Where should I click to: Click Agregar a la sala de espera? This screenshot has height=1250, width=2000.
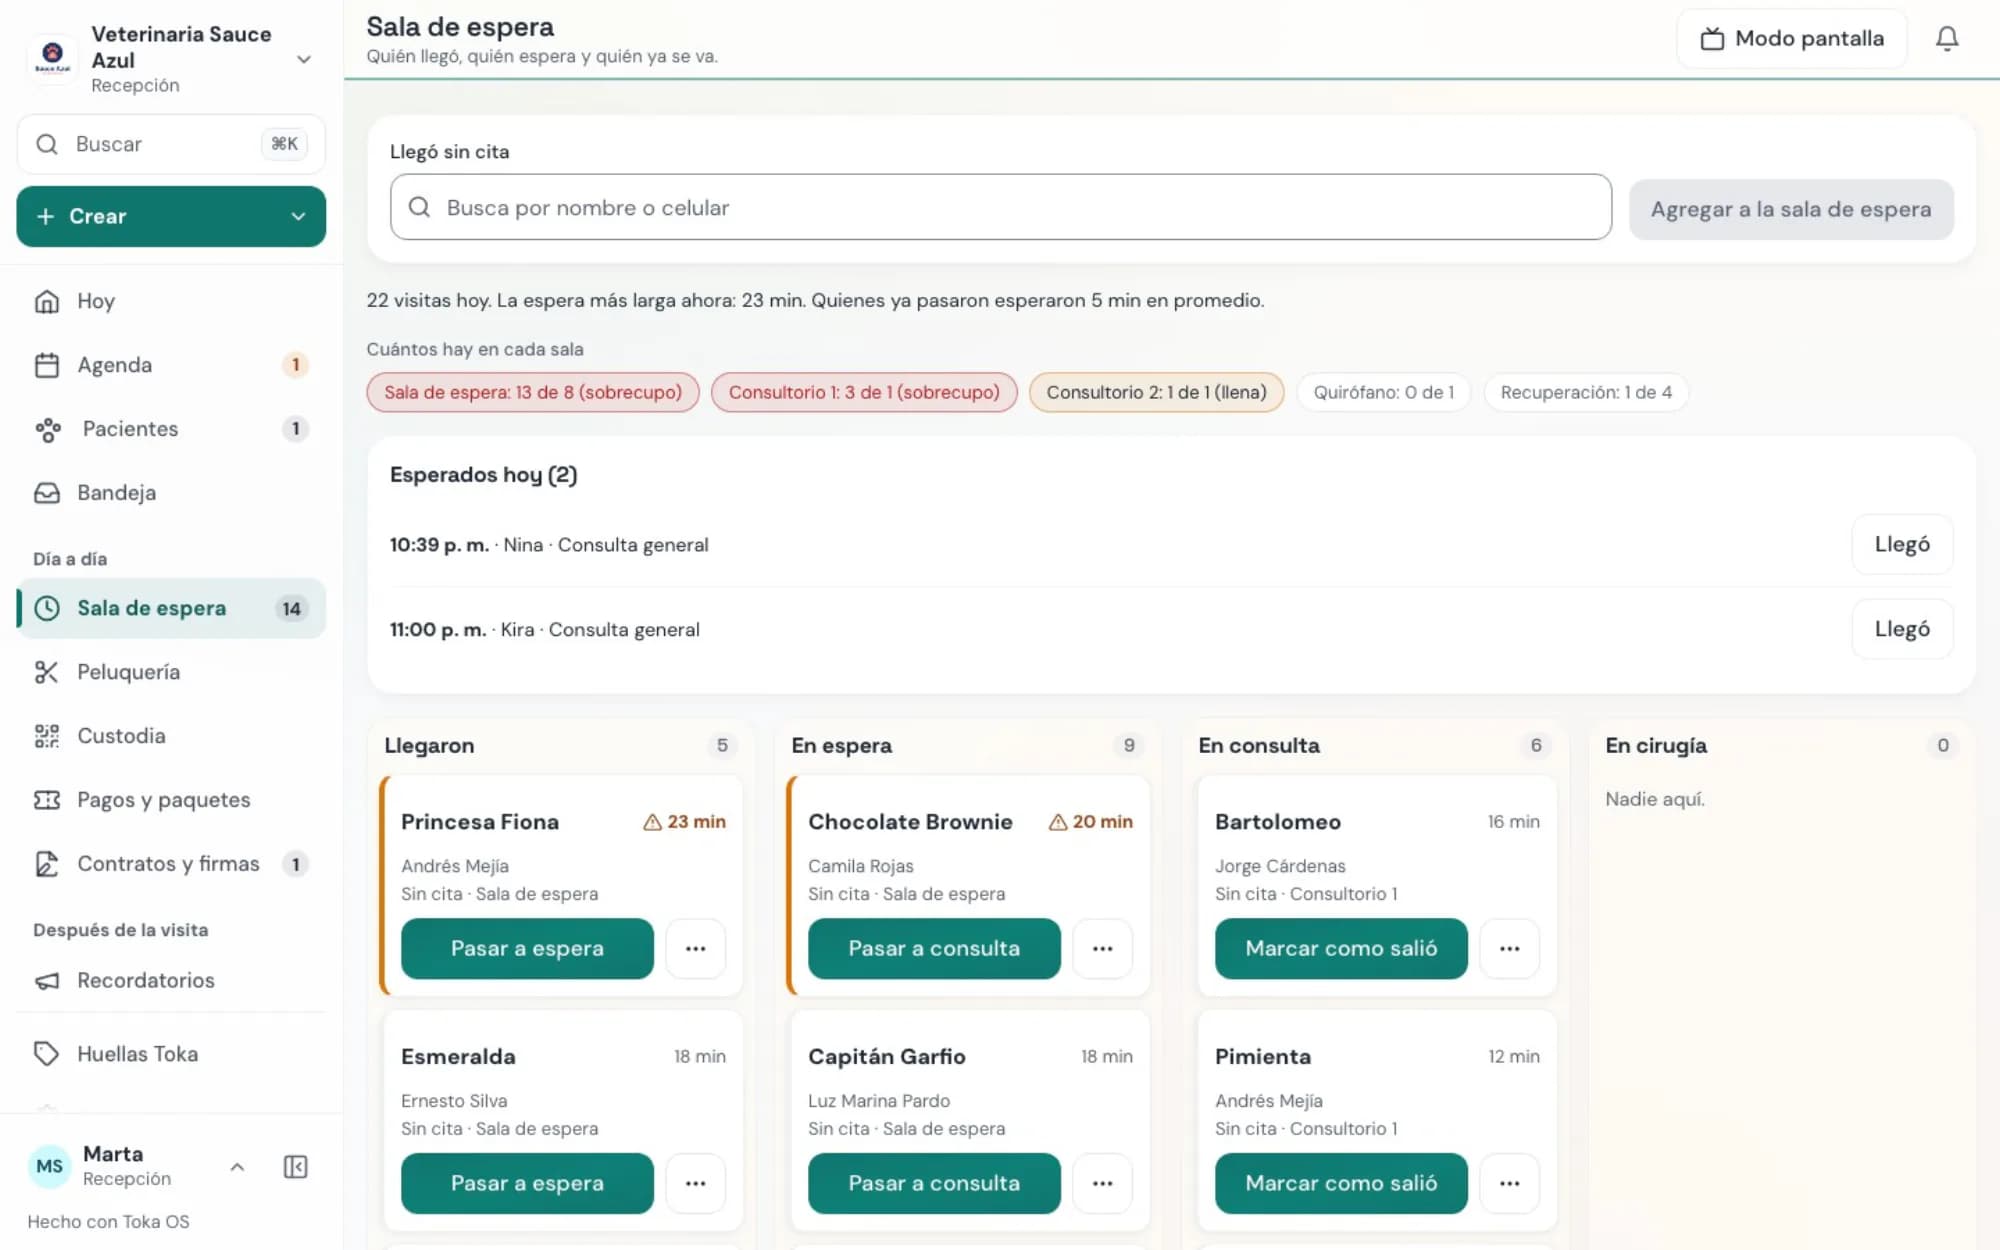[1791, 209]
